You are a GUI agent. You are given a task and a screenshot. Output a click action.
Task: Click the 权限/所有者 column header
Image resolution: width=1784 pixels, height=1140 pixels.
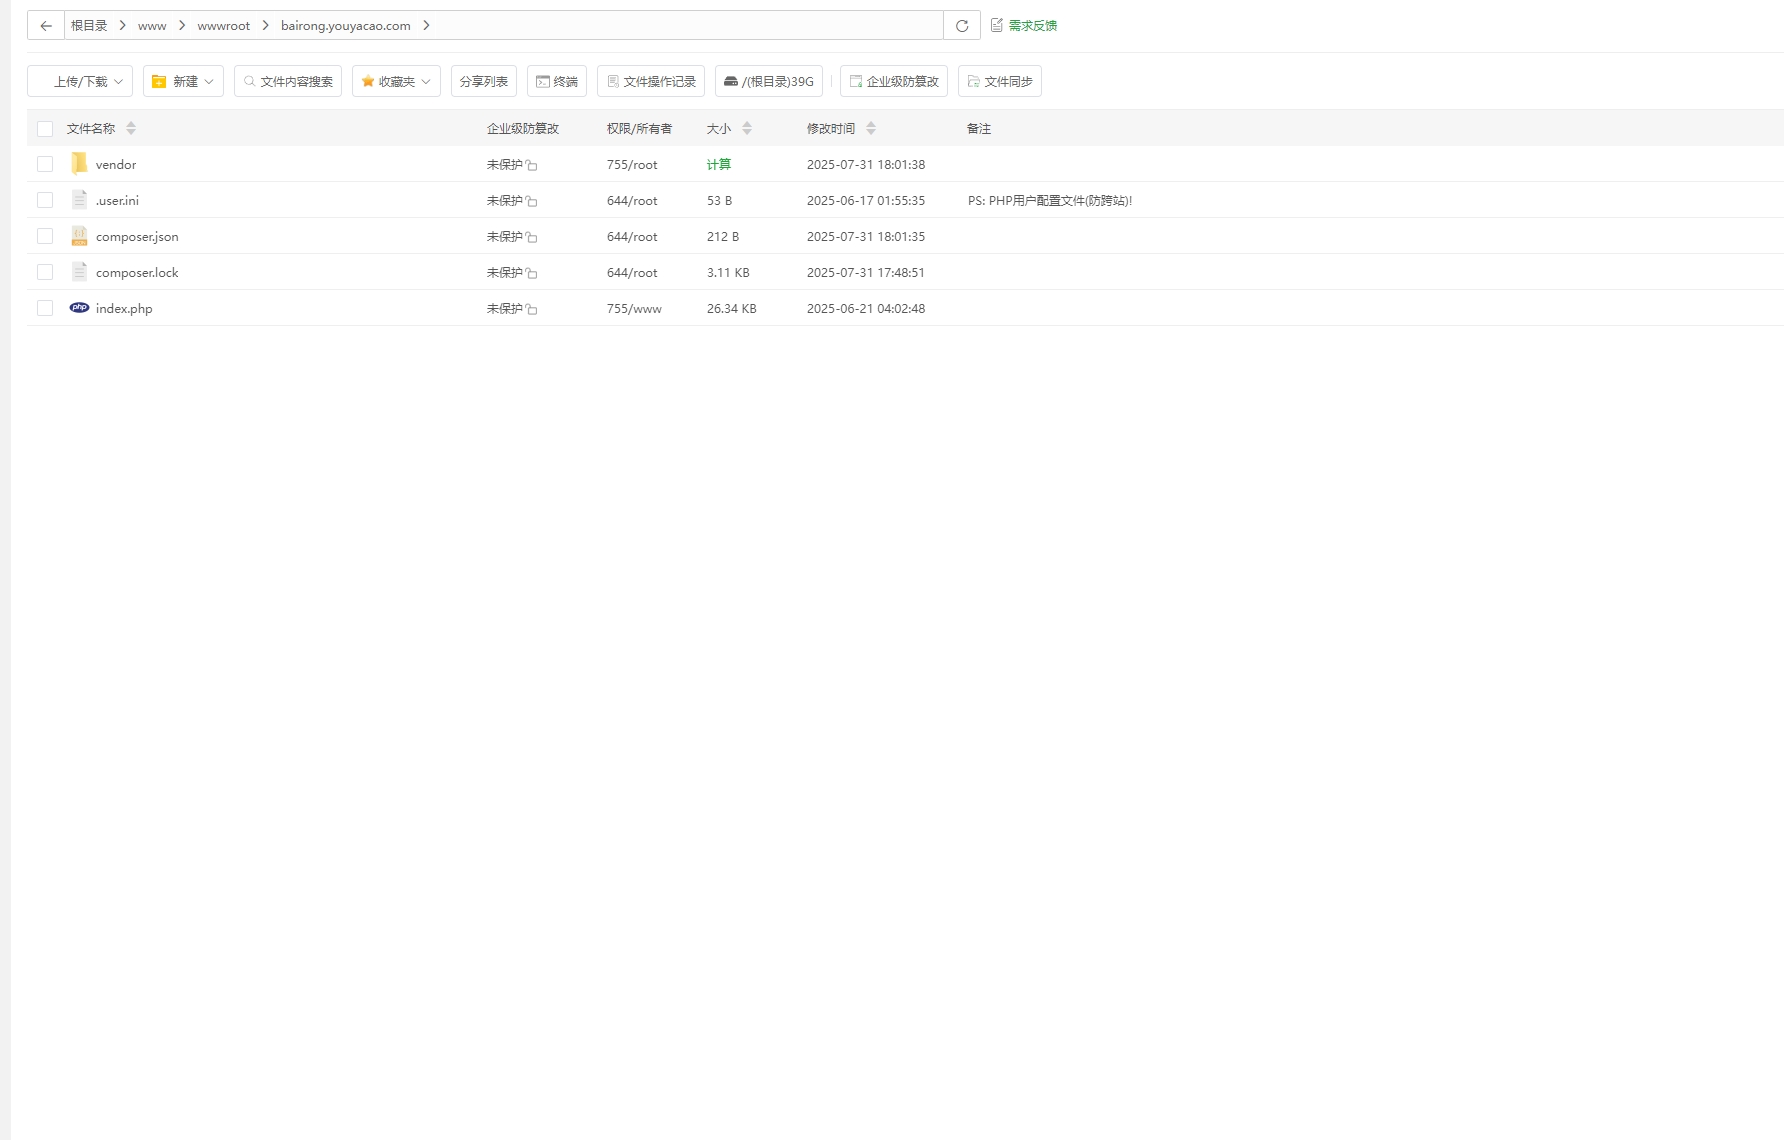click(x=639, y=129)
